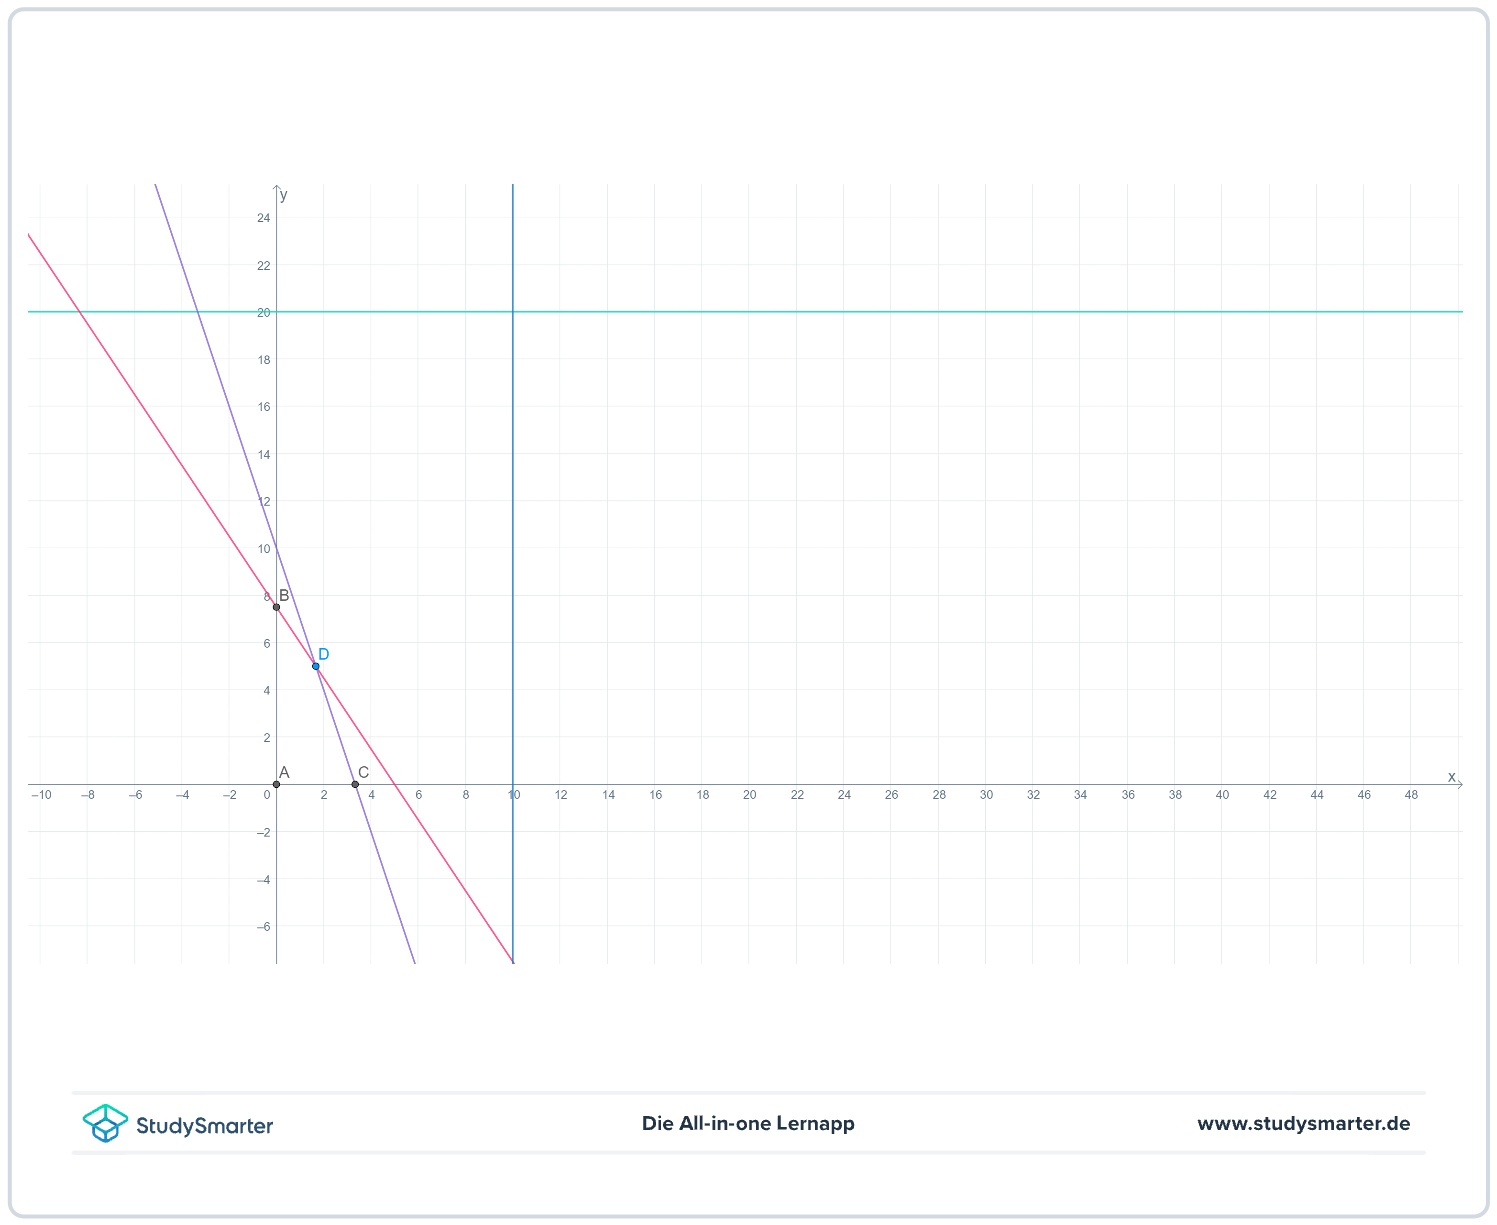
Task: Click x-axis tick label 30
Action: (x=986, y=795)
